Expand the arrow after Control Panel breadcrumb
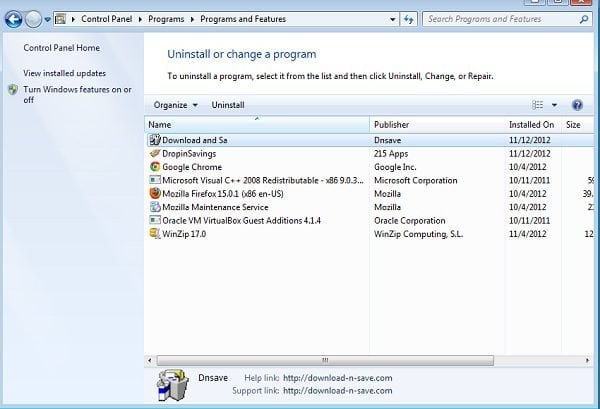600x409 pixels. (x=140, y=19)
